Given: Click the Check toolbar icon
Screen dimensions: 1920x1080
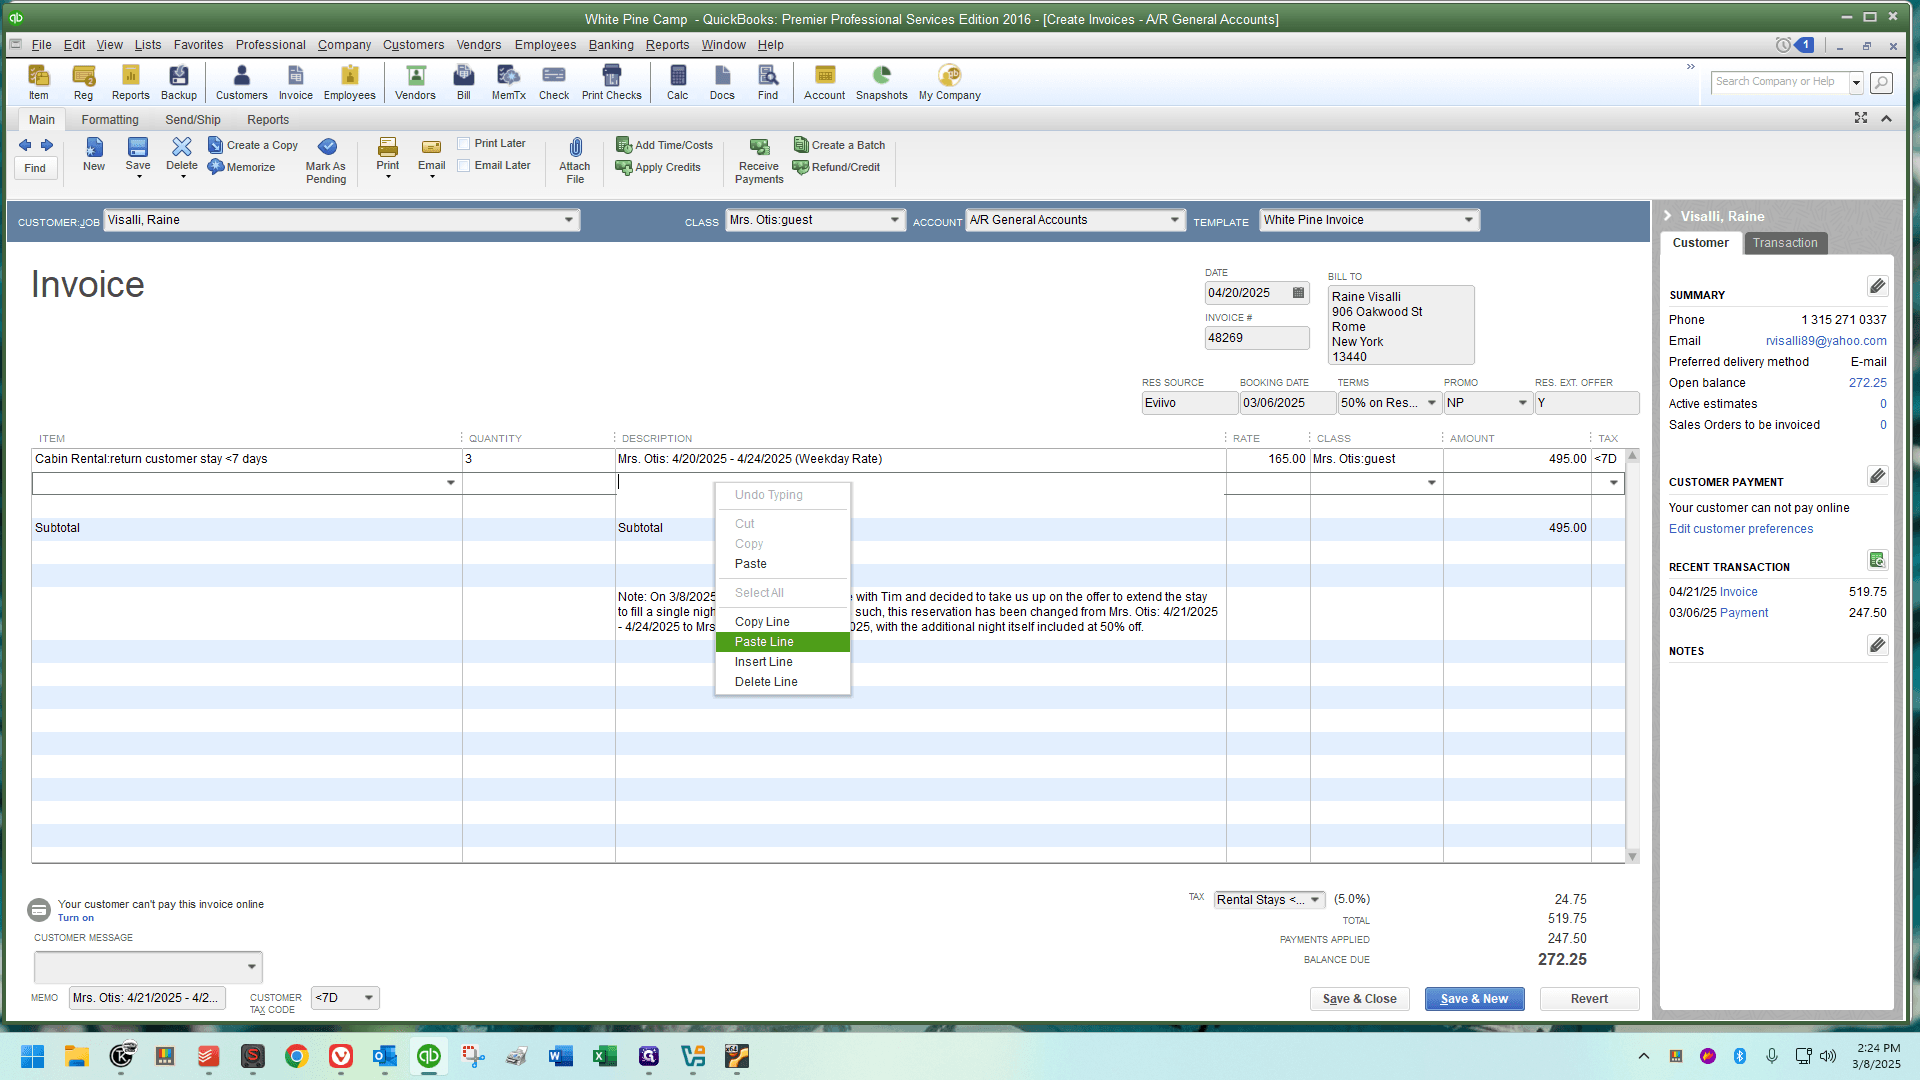Looking at the screenshot, I should coord(553,82).
